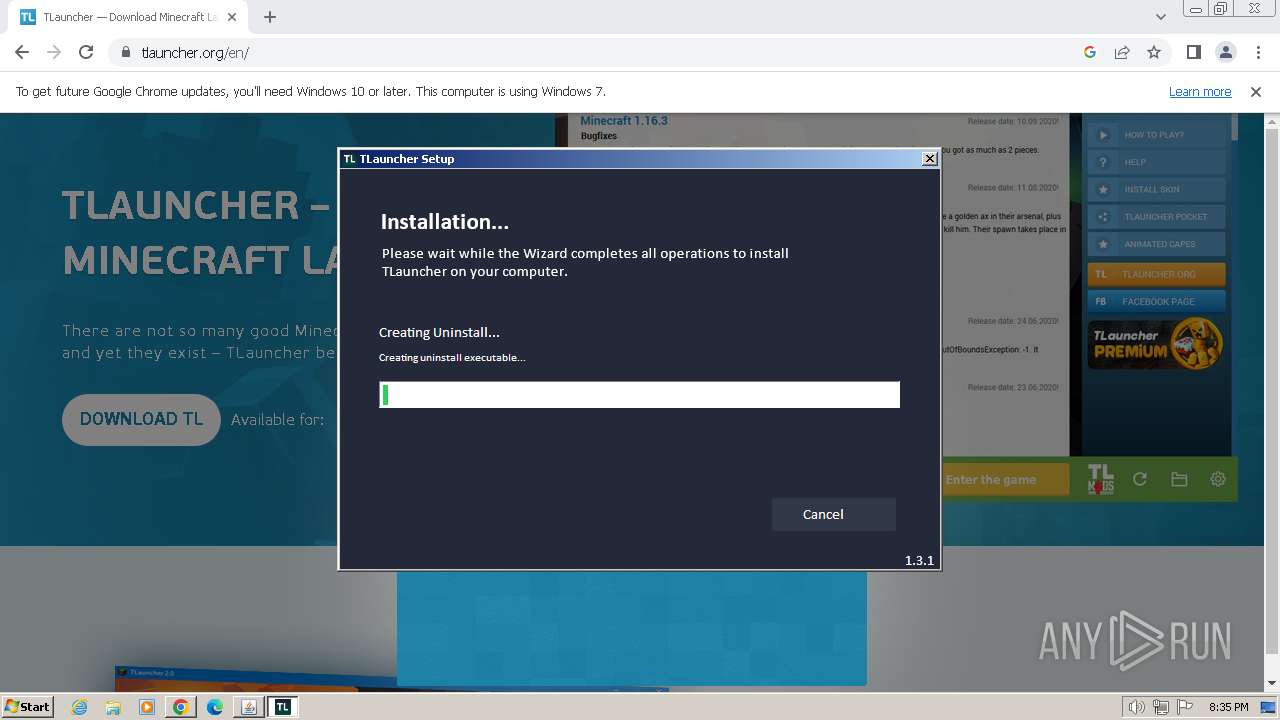This screenshot has height=720, width=1280.
Task: Click the orange TLAUNCHER.ORG button
Action: pyautogui.click(x=1157, y=274)
